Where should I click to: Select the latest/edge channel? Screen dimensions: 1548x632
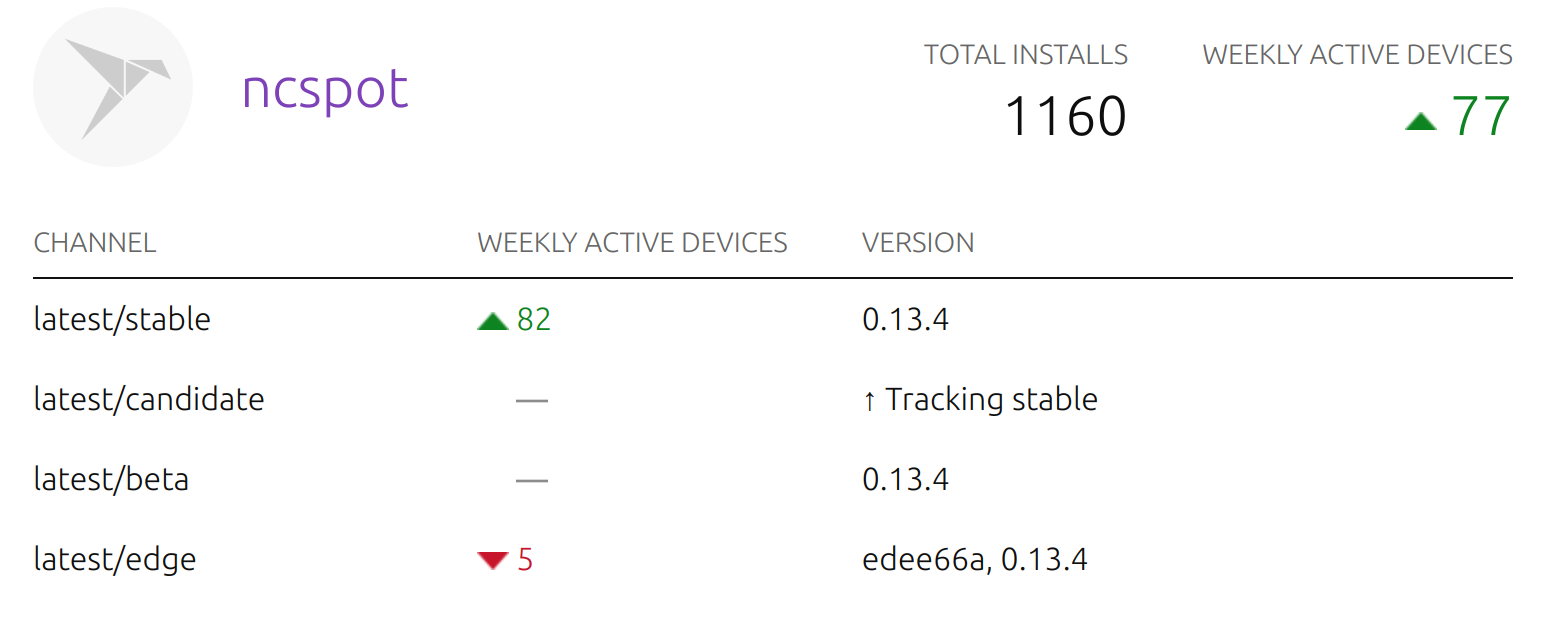point(115,560)
